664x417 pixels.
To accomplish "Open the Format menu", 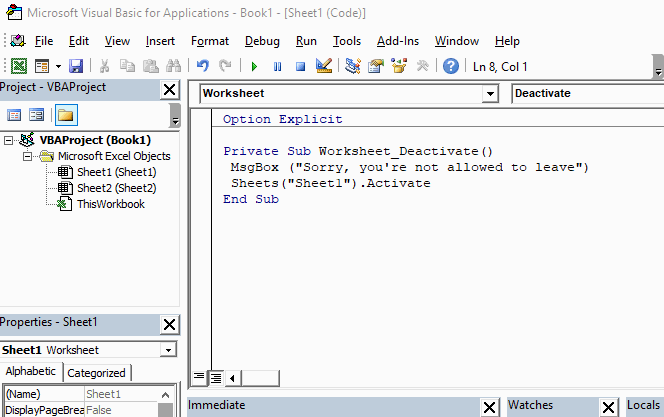I will click(210, 41).
